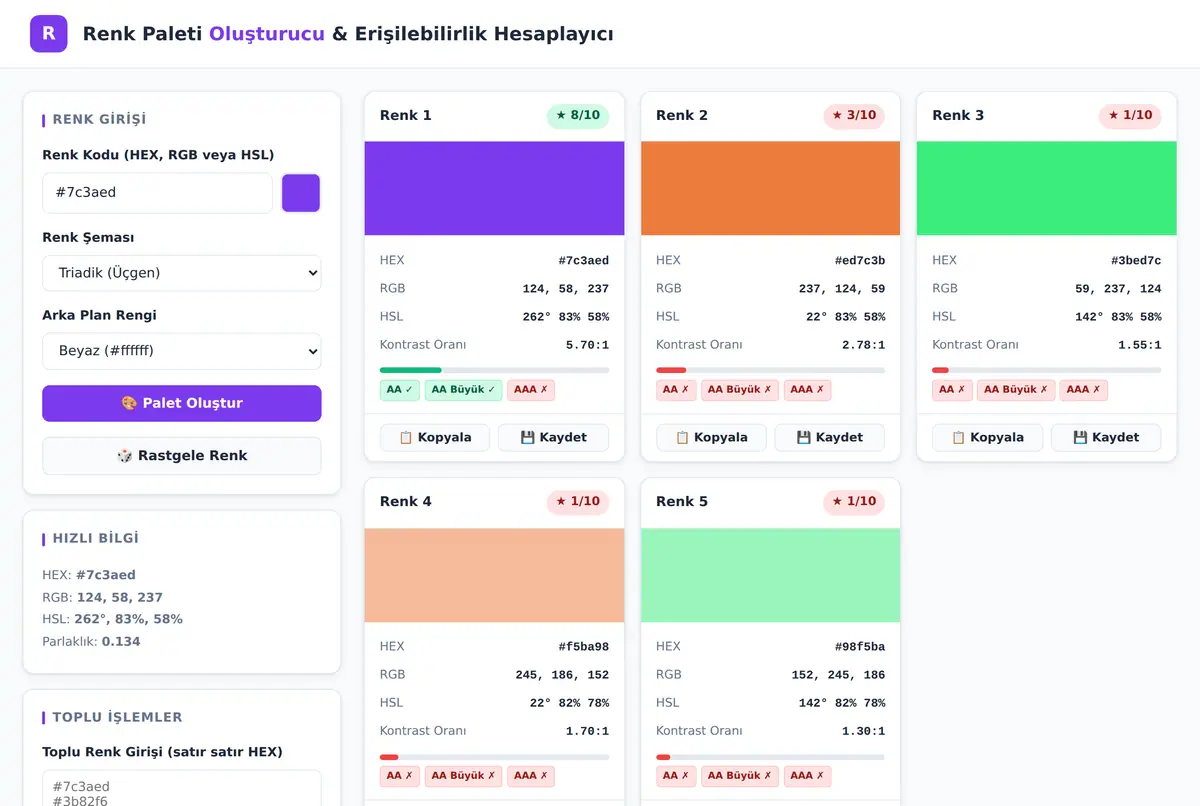The image size is (1200, 806).
Task: Click the AA Büyük ✓ badge on Renk 1
Action: click(463, 390)
